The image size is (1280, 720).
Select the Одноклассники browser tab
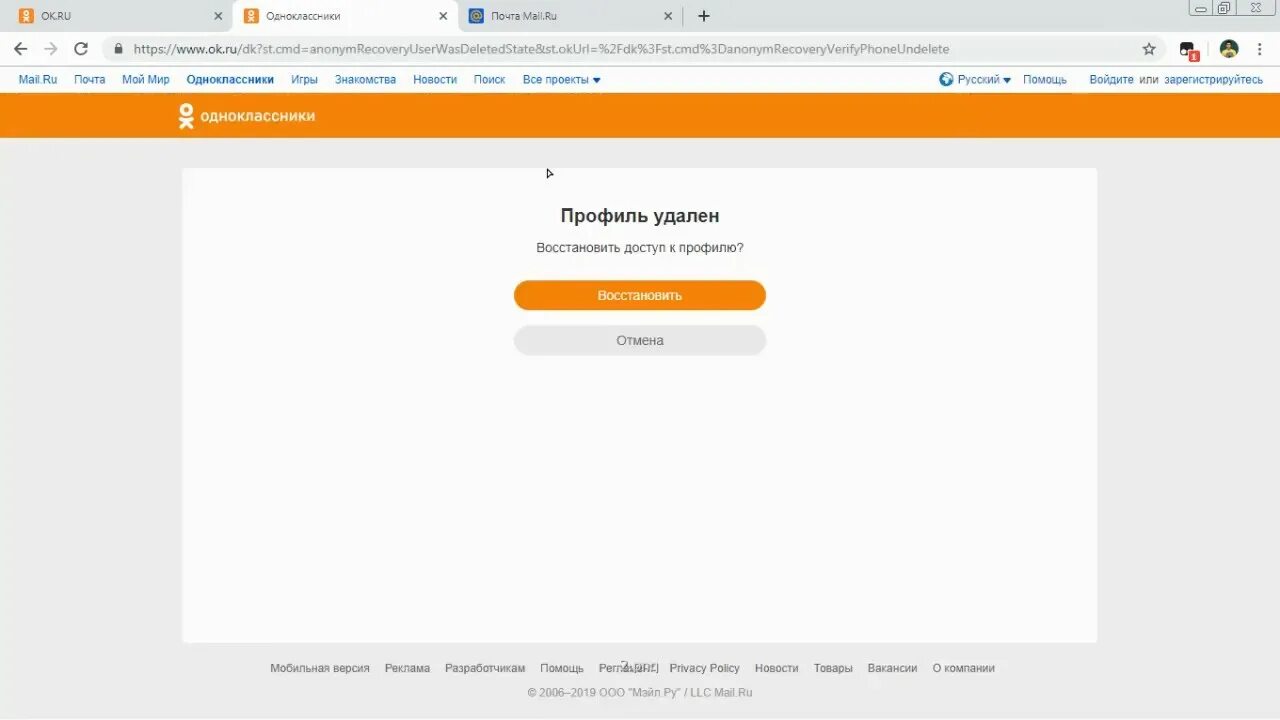coord(345,16)
